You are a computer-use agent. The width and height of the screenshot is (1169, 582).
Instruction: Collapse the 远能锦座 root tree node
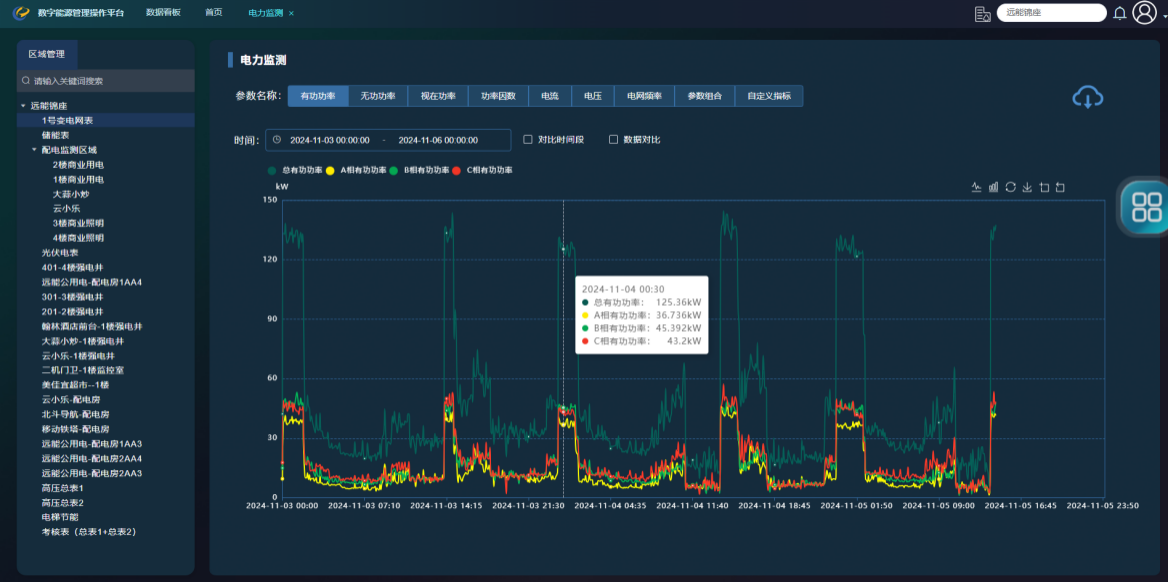pos(23,106)
